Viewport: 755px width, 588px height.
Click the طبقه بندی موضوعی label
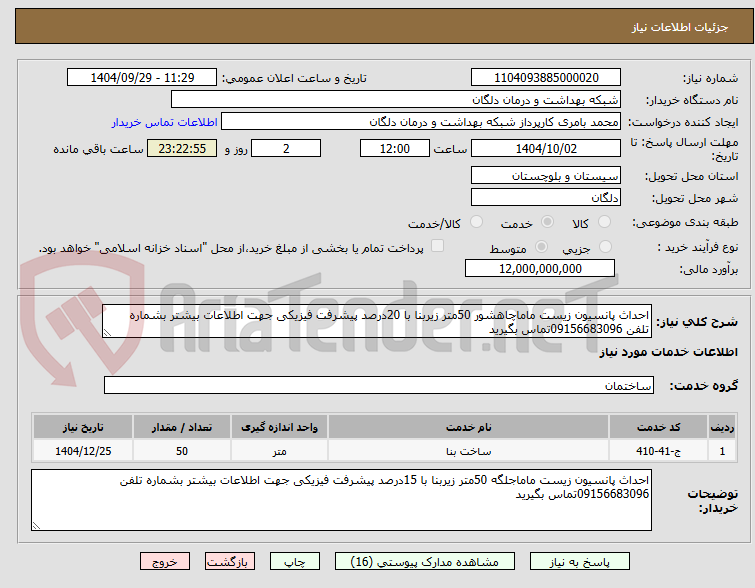pyautogui.click(x=685, y=222)
